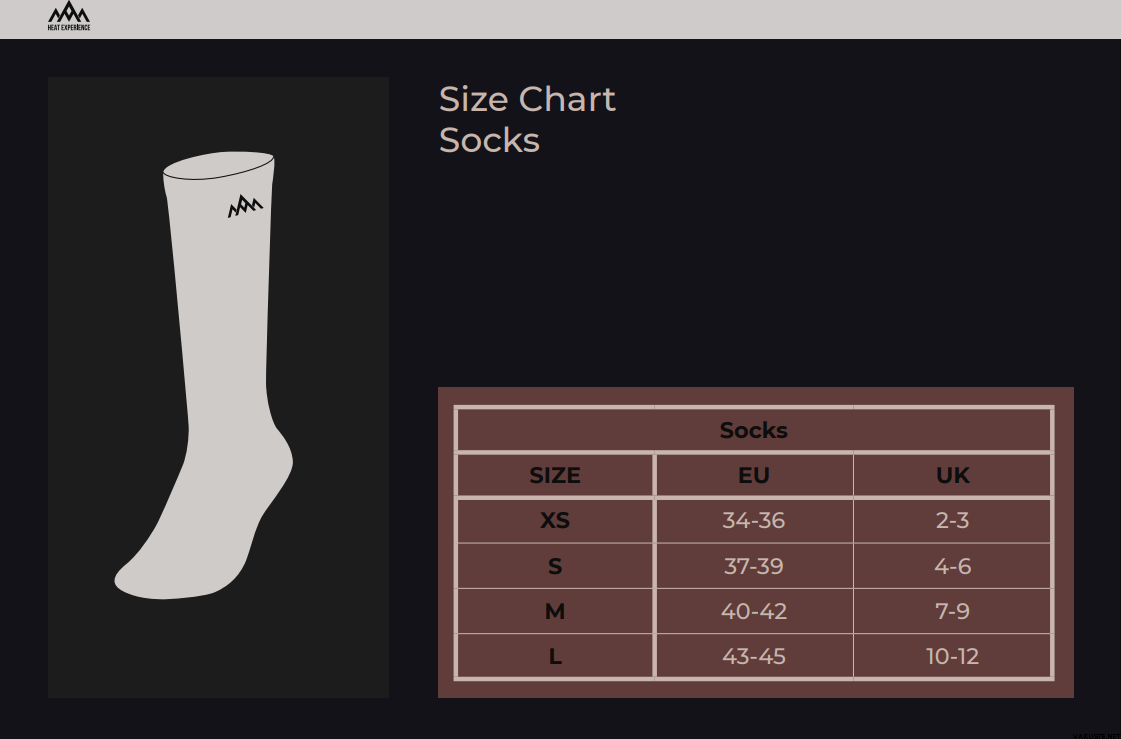Click the XS size row label
The height and width of the screenshot is (739, 1121).
(x=555, y=520)
